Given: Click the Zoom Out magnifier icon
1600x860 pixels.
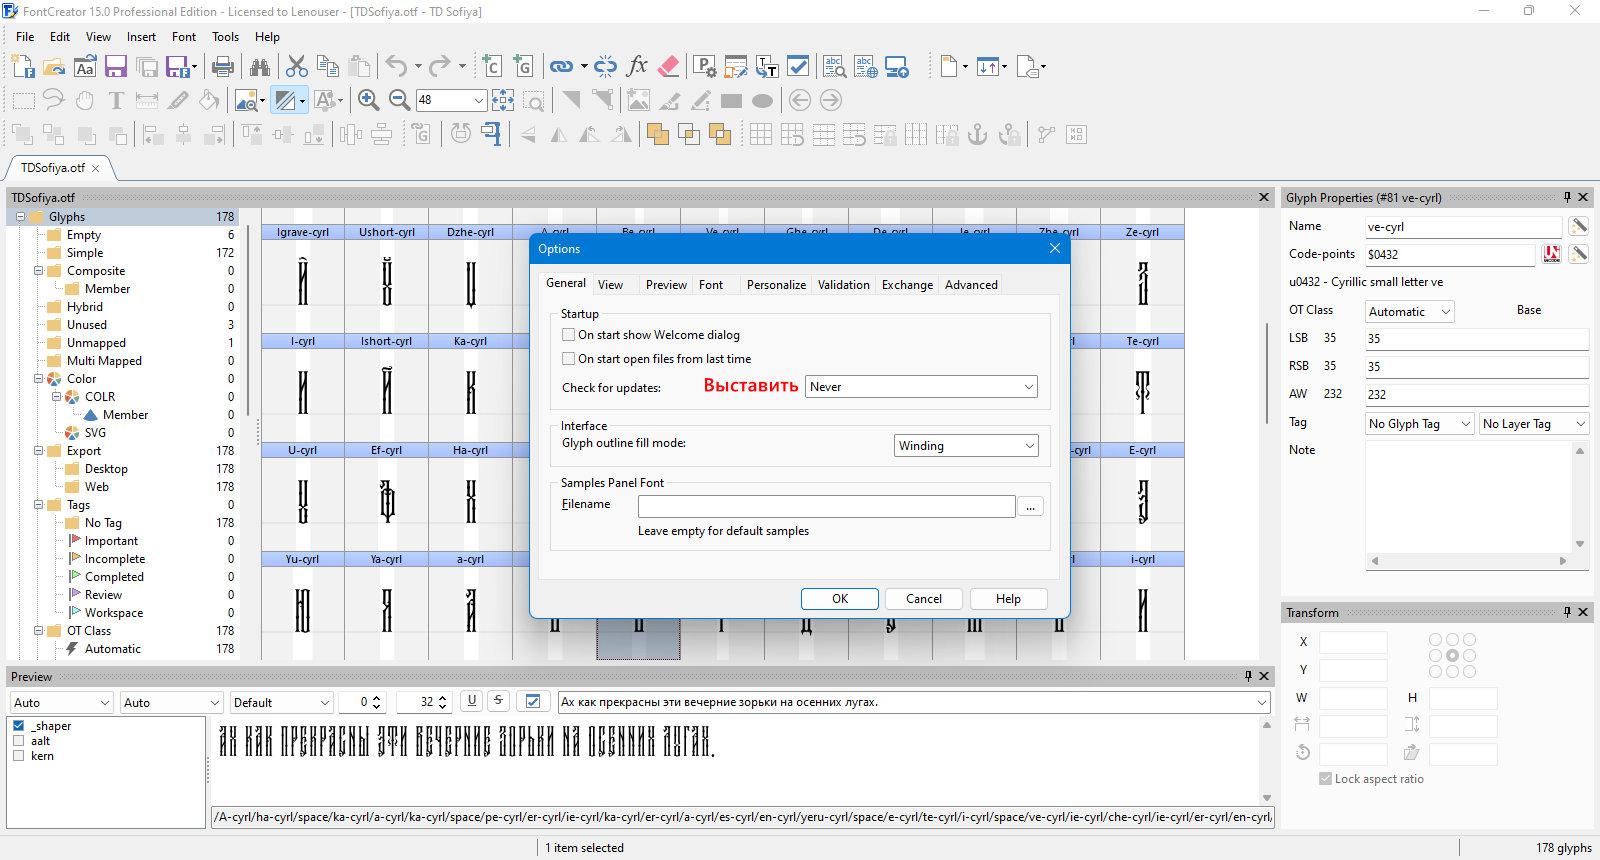Looking at the screenshot, I should point(399,100).
